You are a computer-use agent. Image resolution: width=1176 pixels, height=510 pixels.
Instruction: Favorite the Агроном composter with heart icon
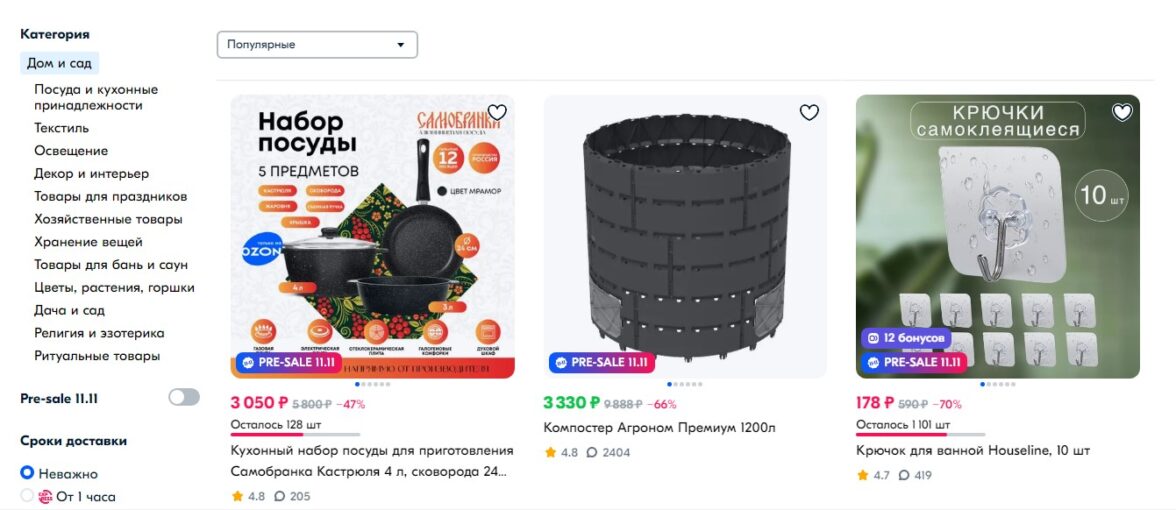[809, 113]
